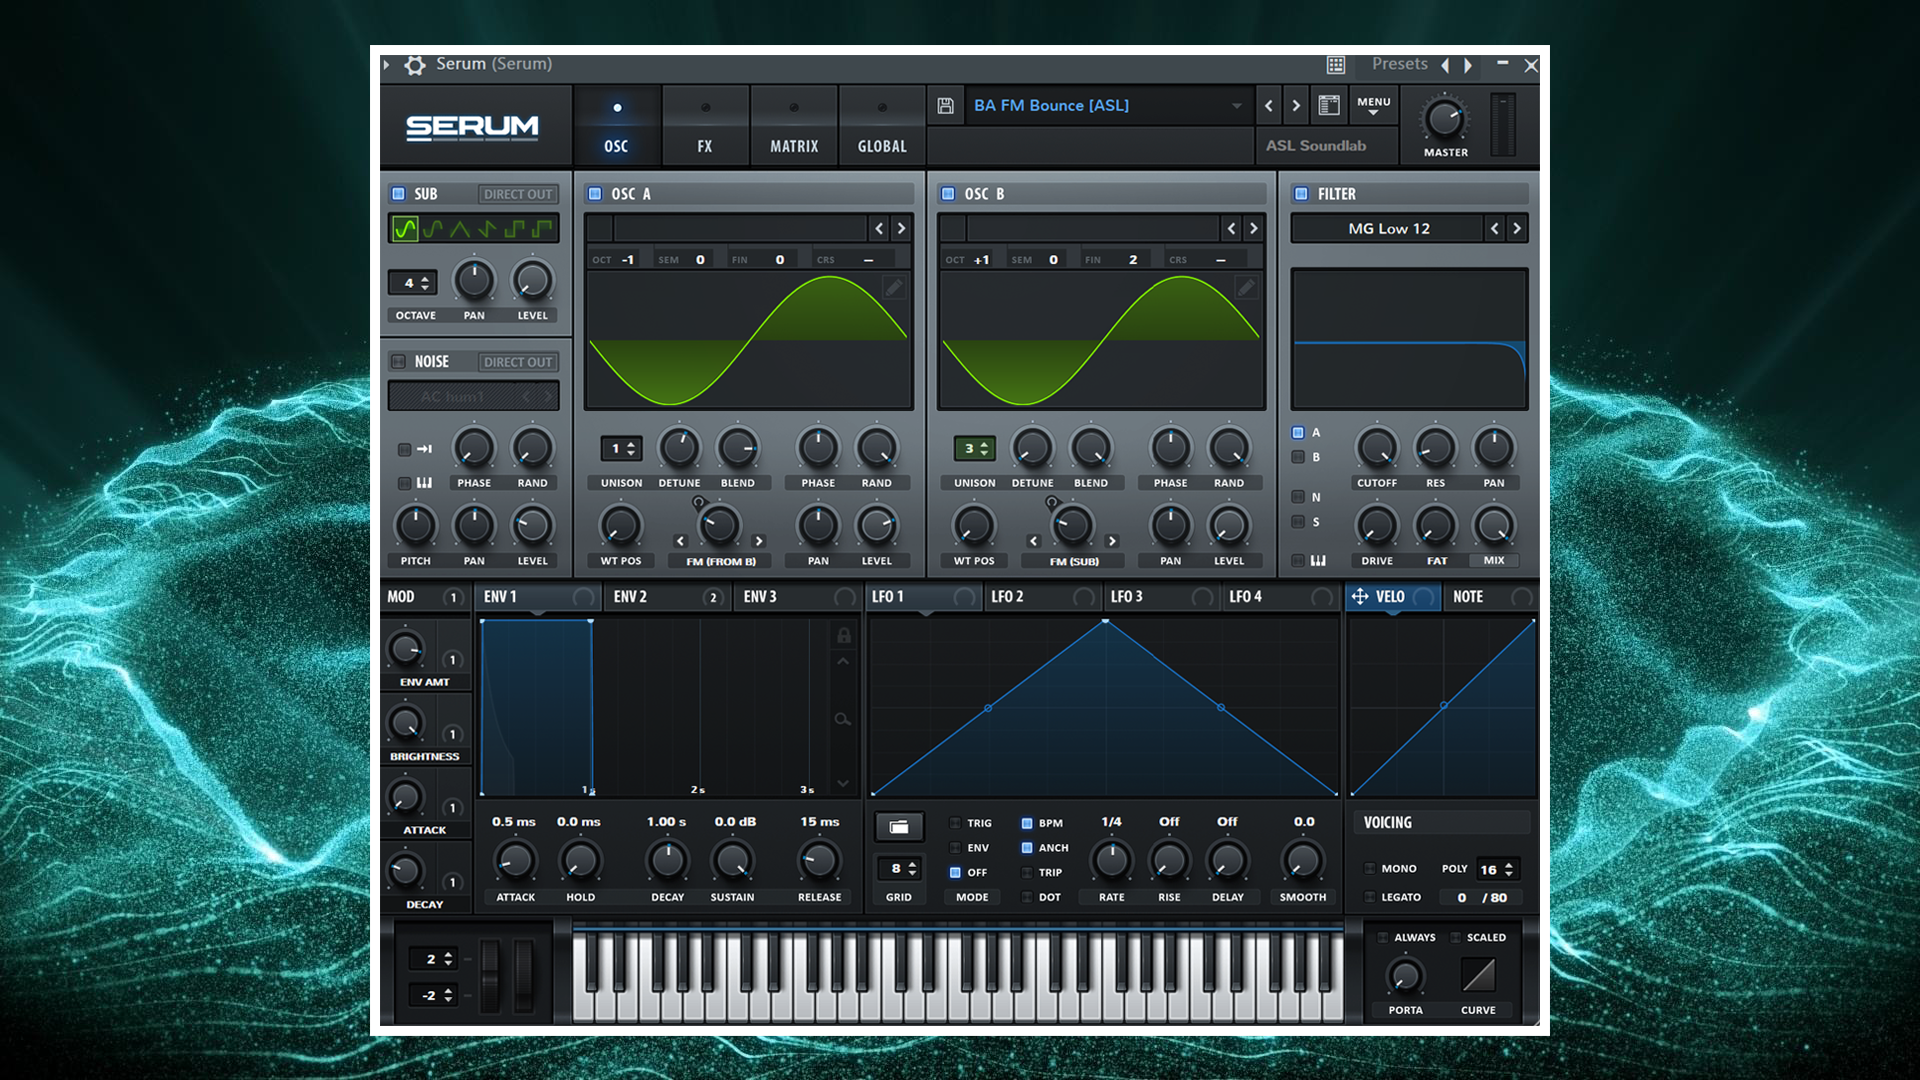
Task: Open the piano grid icon in title bar
Action: (x=1336, y=65)
